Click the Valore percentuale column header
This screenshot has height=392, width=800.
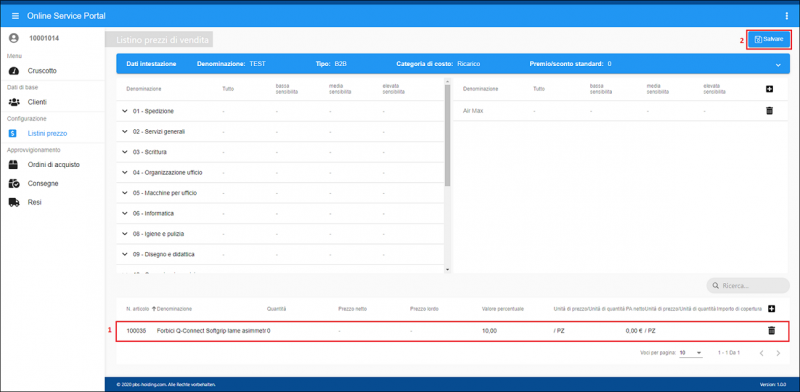click(x=503, y=309)
